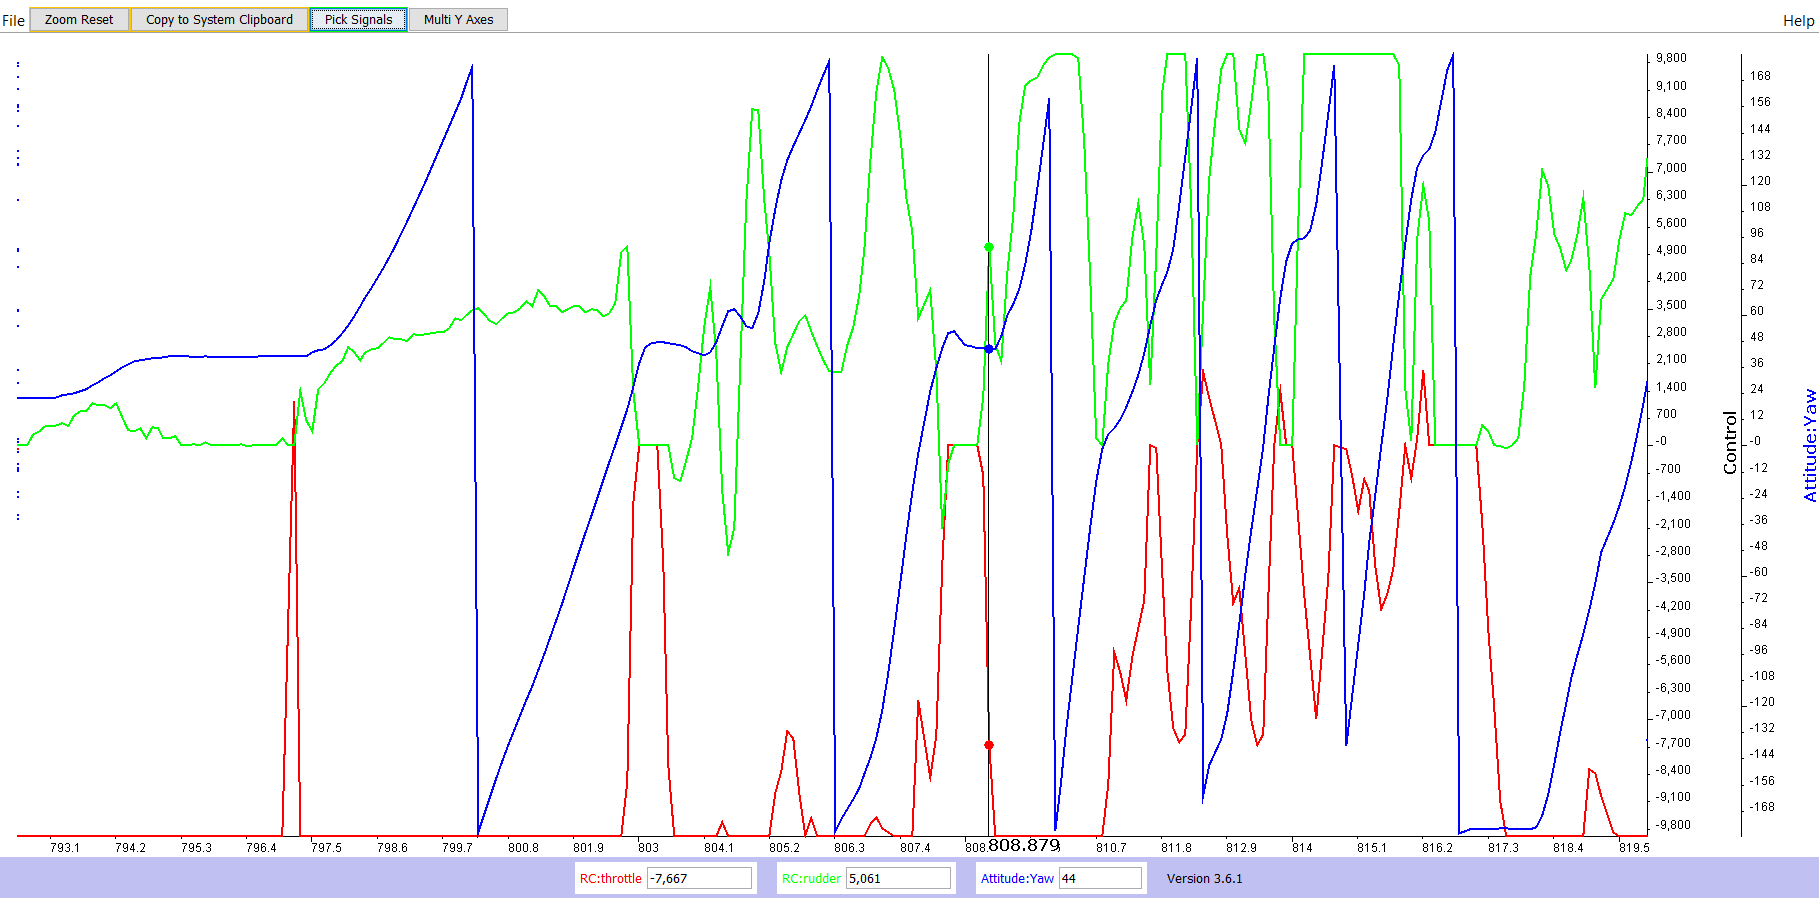Click the 7,000 tick on Control axis

click(1671, 168)
